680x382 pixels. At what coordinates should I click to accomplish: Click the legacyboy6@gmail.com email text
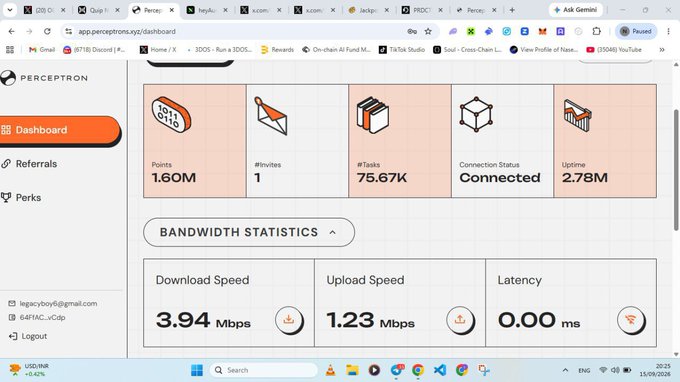[58, 304]
